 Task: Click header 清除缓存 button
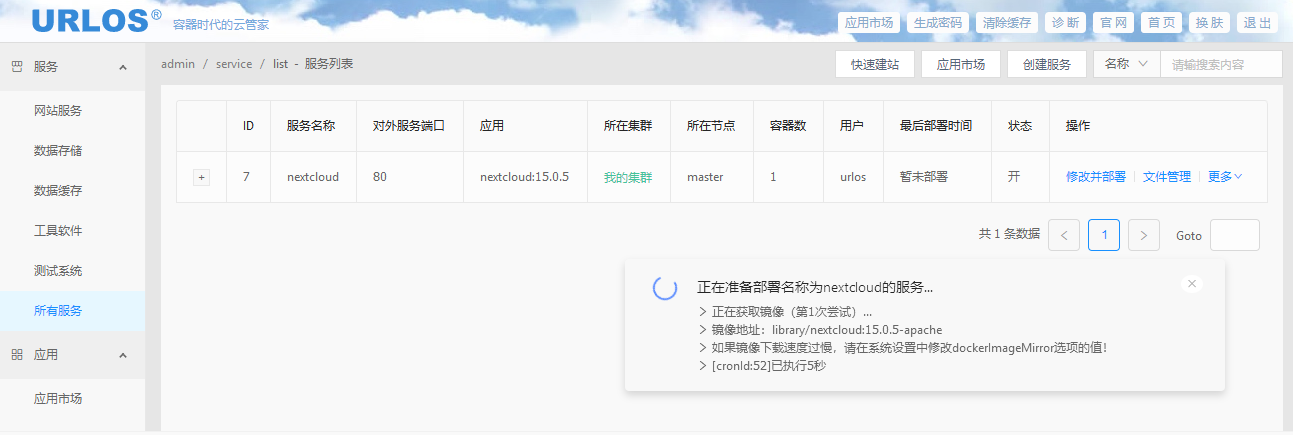[1007, 23]
